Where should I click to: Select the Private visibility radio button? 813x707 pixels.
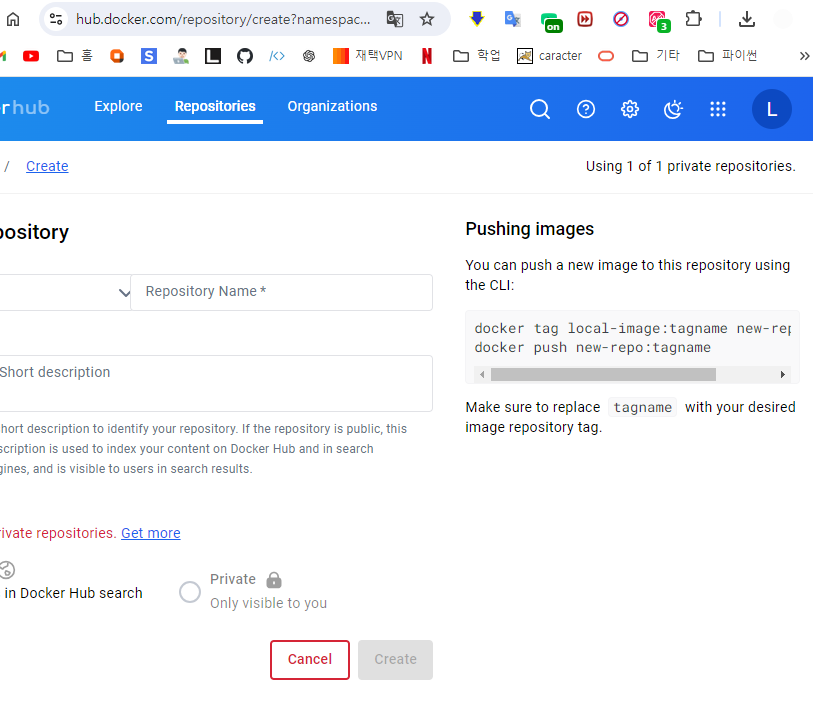tap(190, 591)
